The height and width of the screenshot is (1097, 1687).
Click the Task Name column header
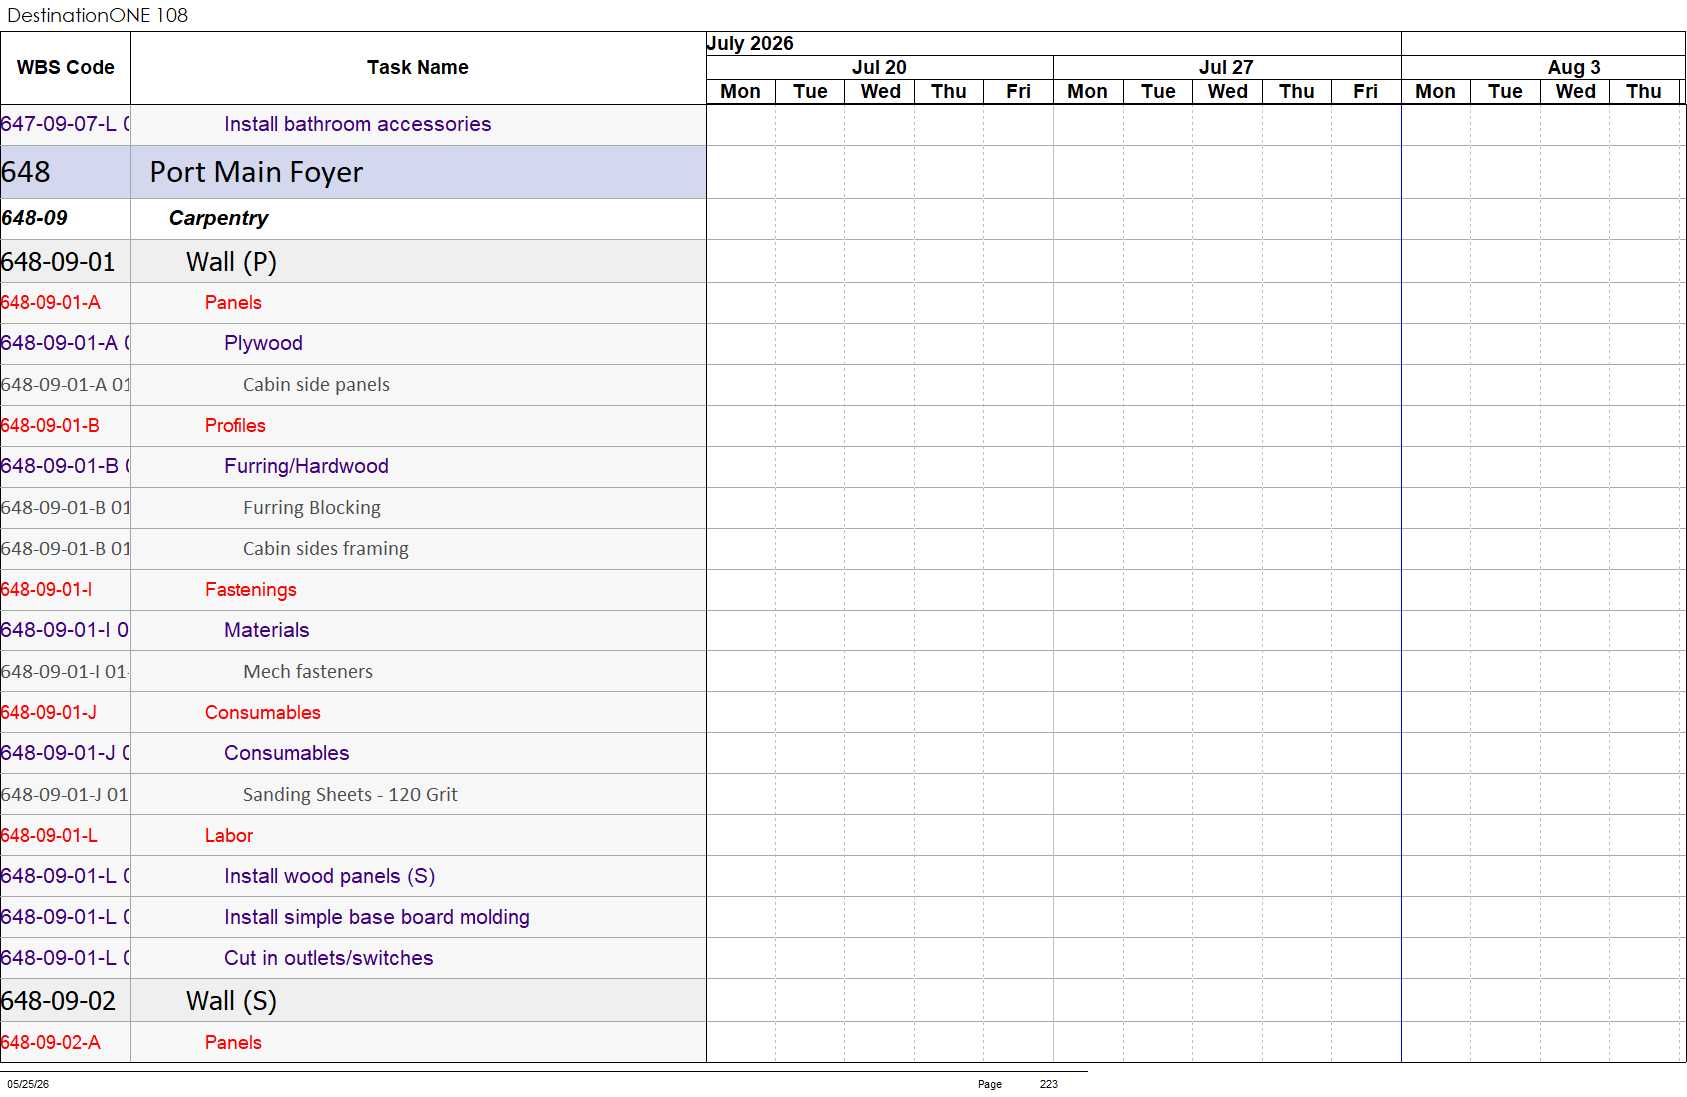click(x=418, y=68)
